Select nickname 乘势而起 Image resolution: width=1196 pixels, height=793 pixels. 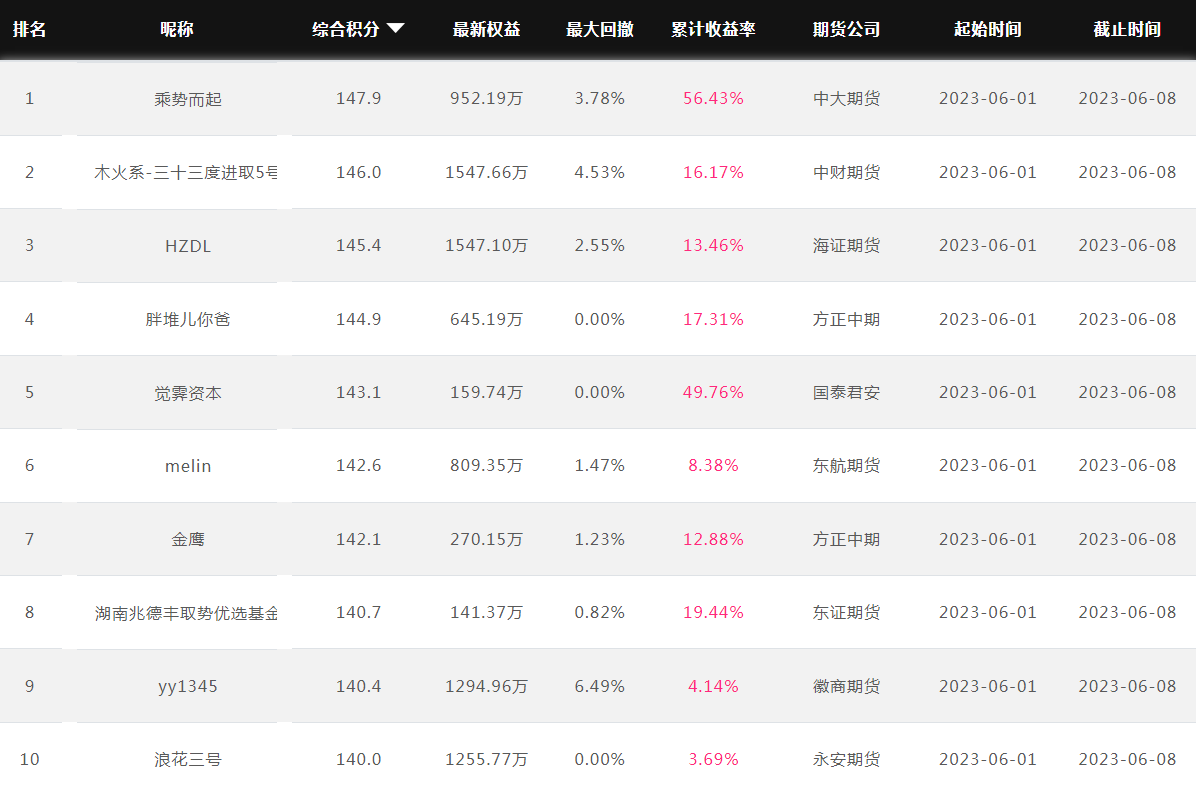pyautogui.click(x=188, y=99)
